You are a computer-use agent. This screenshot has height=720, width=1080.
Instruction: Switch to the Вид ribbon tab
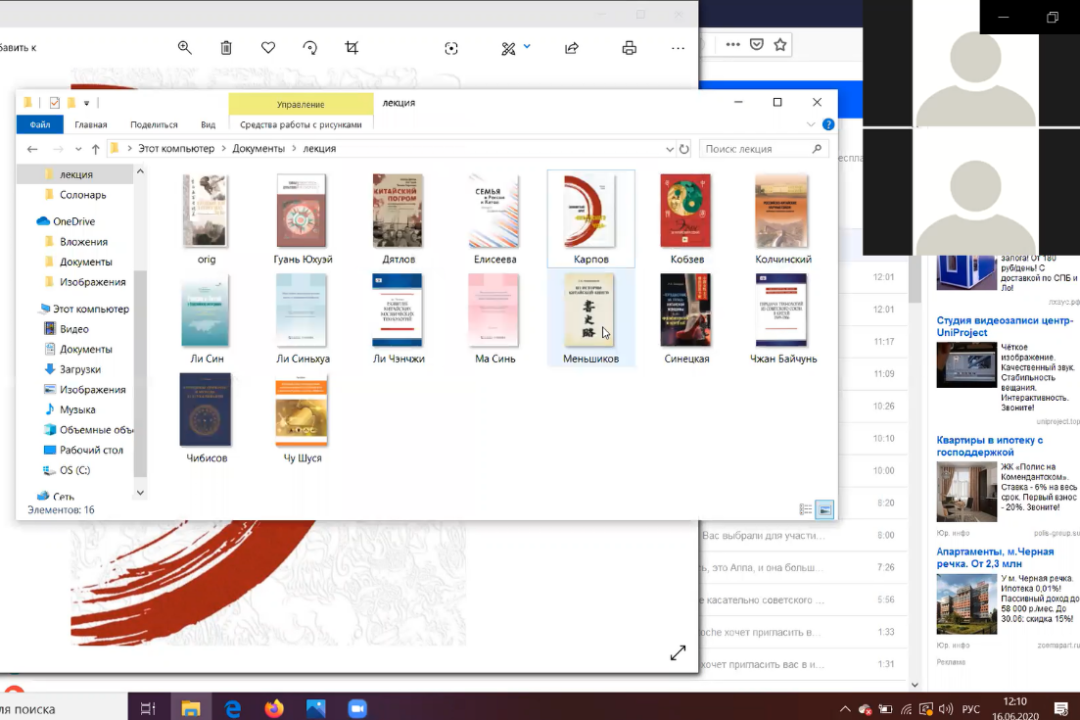click(208, 125)
